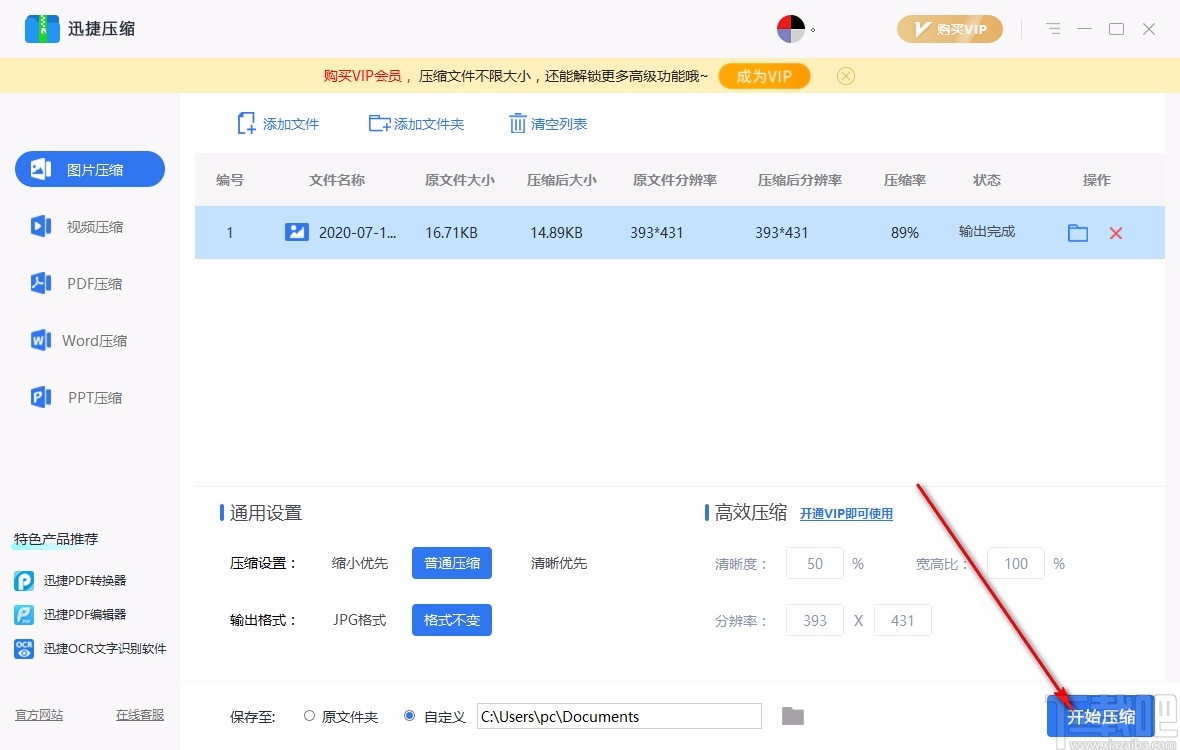Open the PPT压缩 tool
This screenshot has width=1180, height=750.
point(40,397)
